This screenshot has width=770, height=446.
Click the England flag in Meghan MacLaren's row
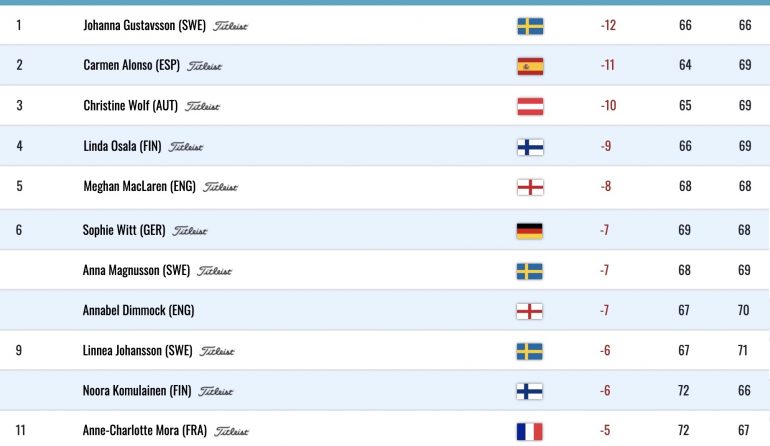point(530,187)
